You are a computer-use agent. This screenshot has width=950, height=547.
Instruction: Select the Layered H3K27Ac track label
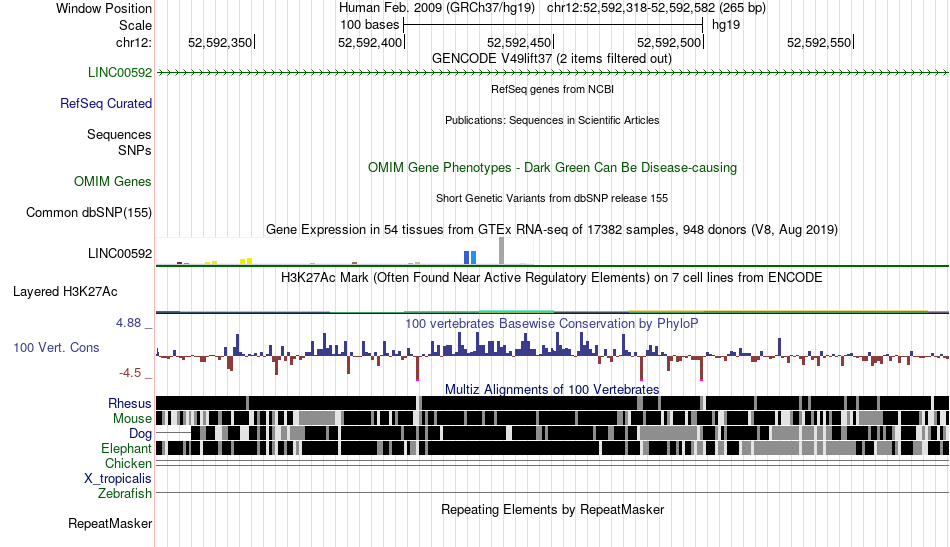click(x=65, y=292)
